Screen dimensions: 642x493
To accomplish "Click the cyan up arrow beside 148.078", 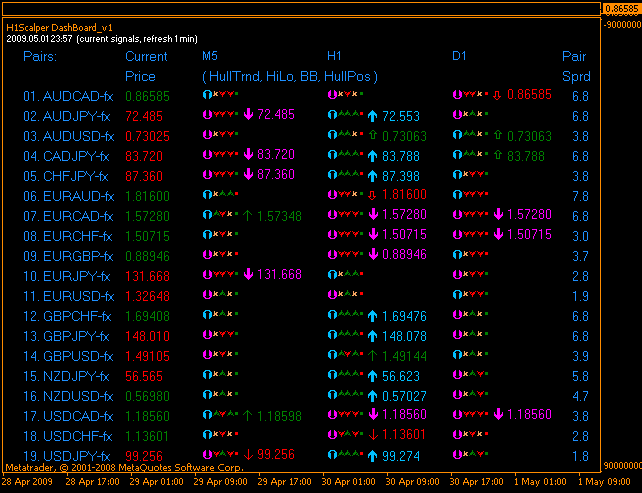I will tap(372, 336).
